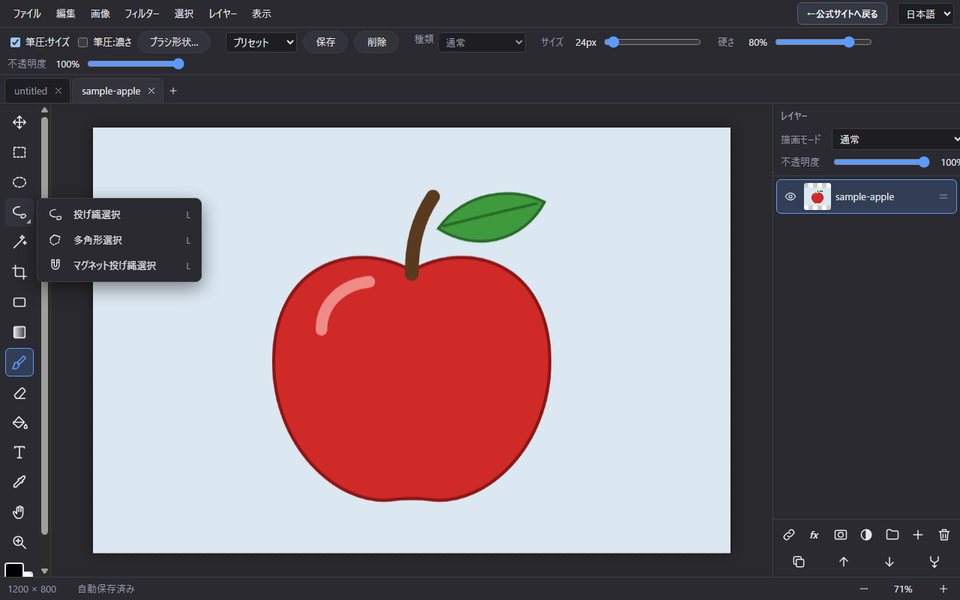This screenshot has width=960, height=600.
Task: Select the Magic Wand tool
Action: [20, 242]
